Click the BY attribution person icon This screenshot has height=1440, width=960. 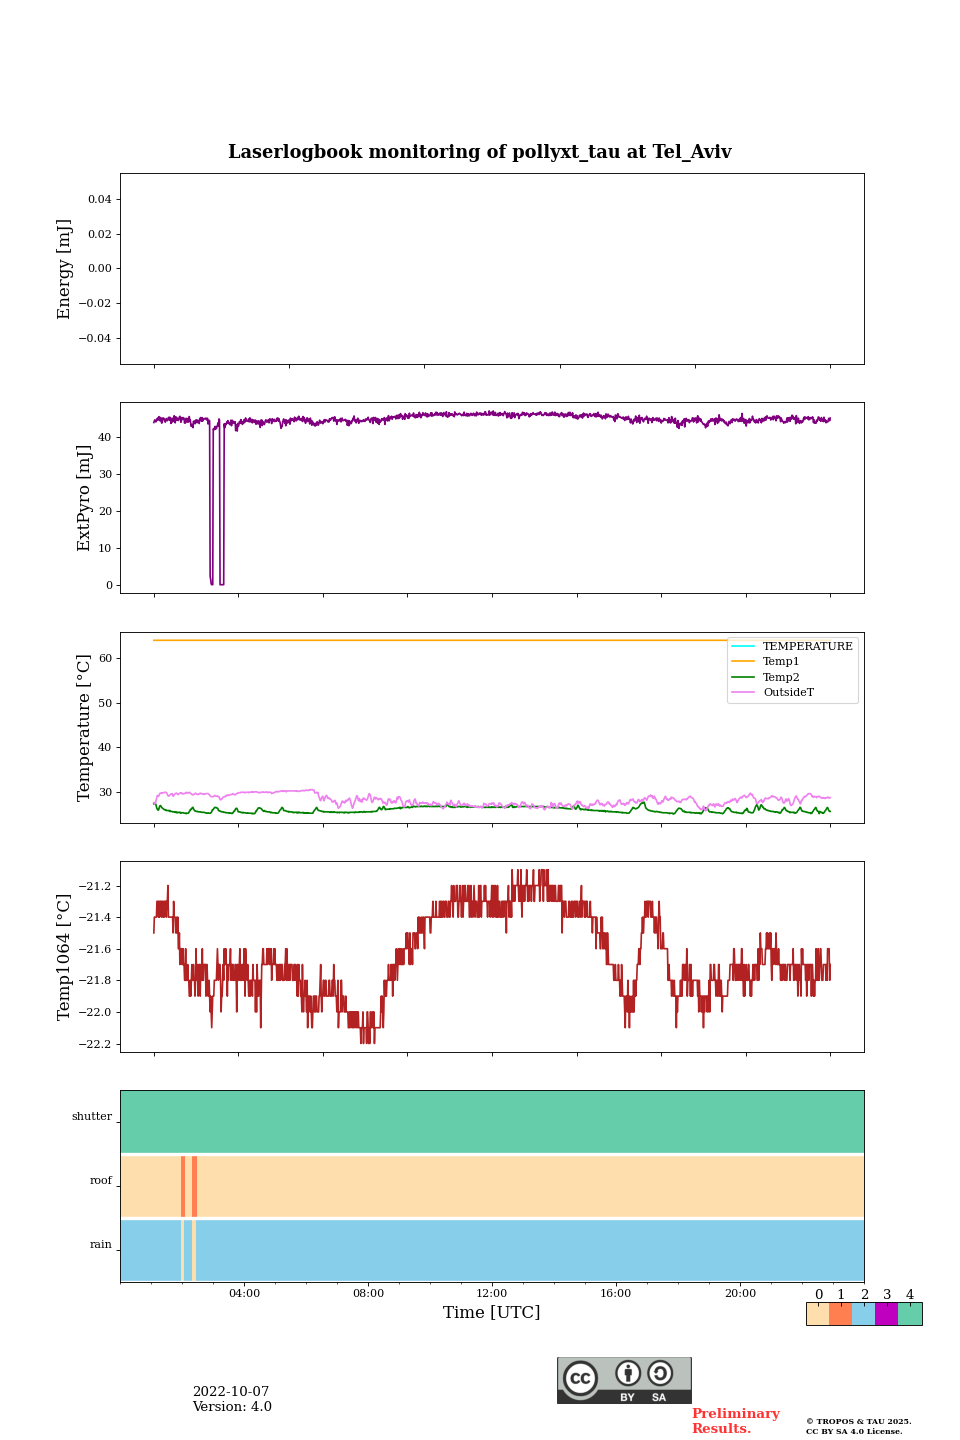(x=628, y=1373)
